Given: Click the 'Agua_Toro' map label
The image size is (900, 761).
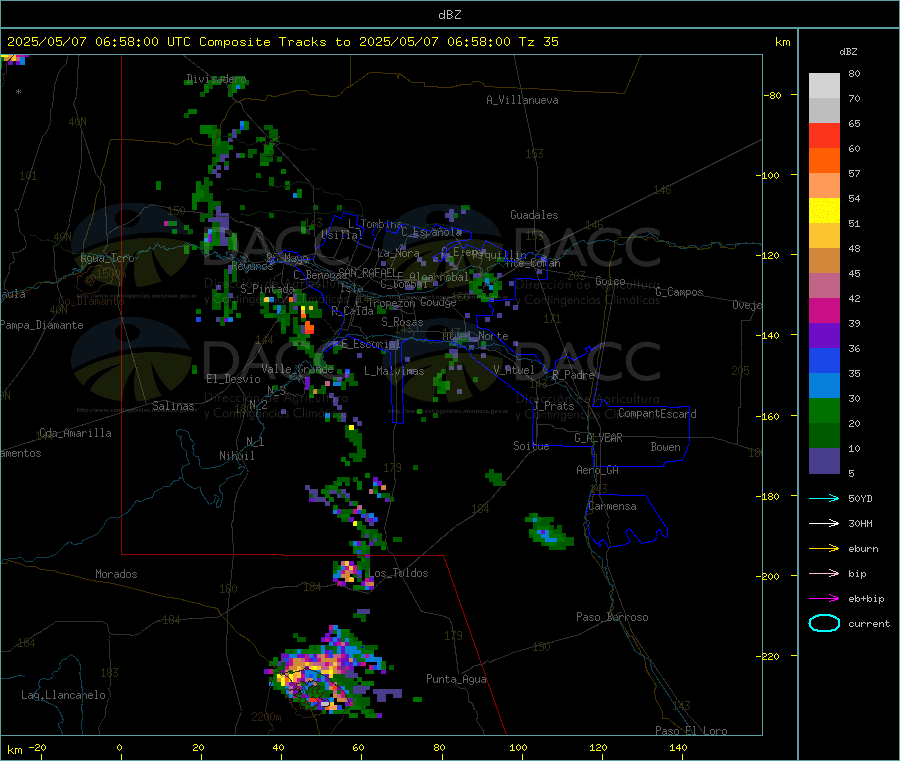Looking at the screenshot, I should [107, 258].
